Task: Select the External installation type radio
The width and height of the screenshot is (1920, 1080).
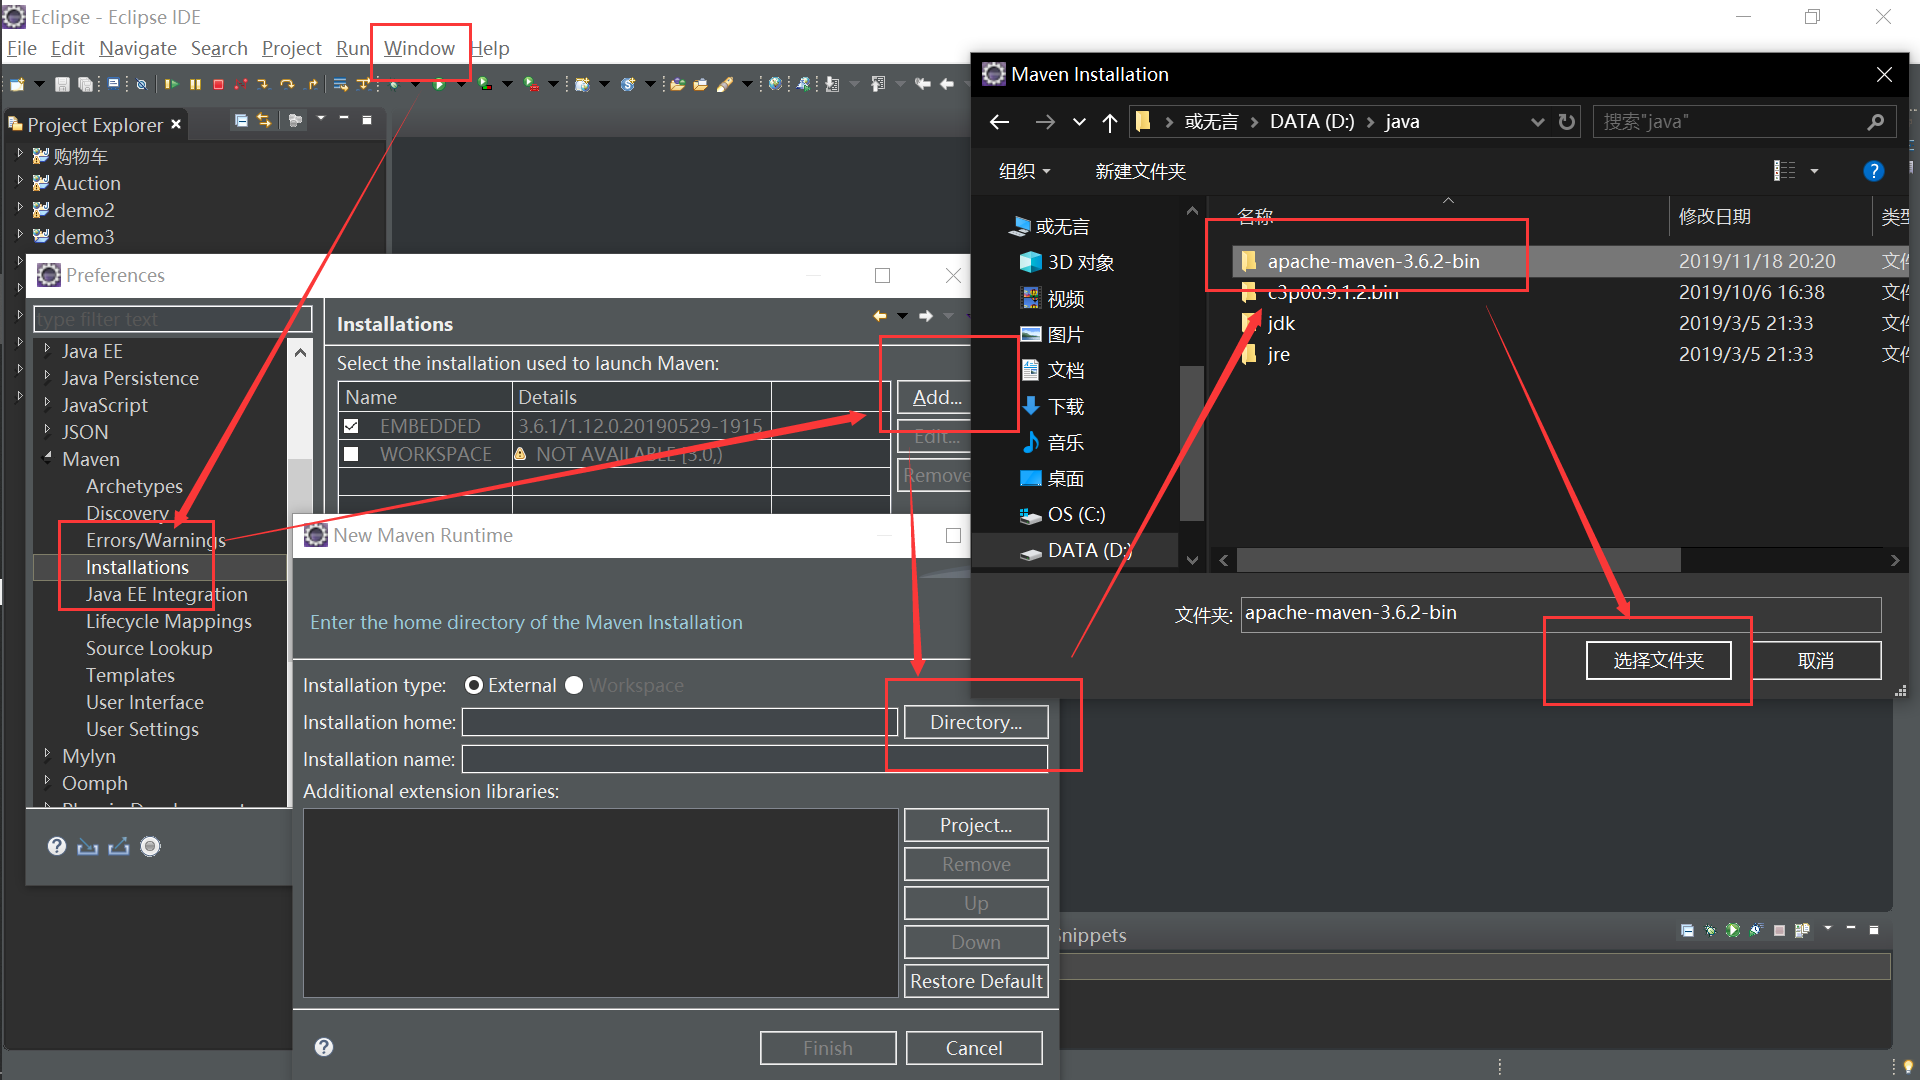Action: click(474, 685)
